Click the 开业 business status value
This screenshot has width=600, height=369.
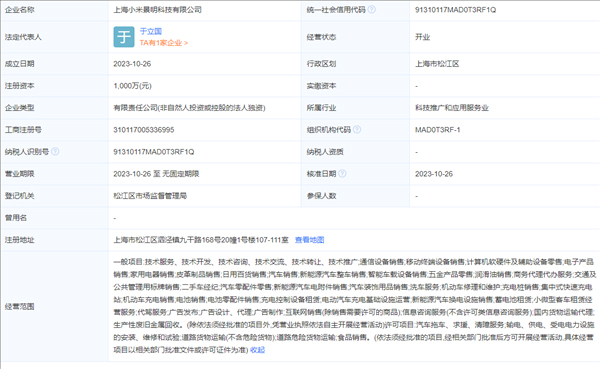(x=422, y=37)
